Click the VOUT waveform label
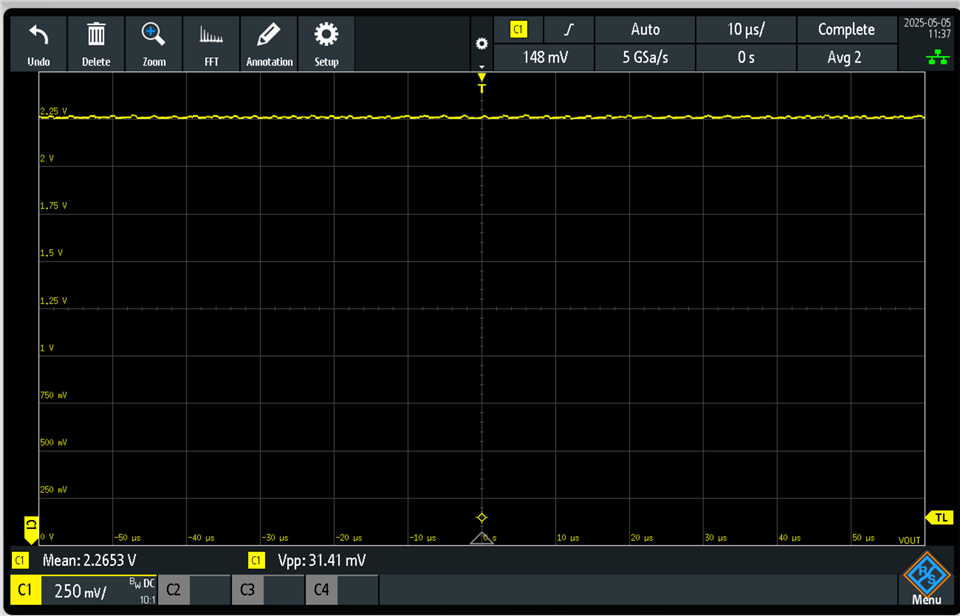The image size is (960, 616). [909, 539]
